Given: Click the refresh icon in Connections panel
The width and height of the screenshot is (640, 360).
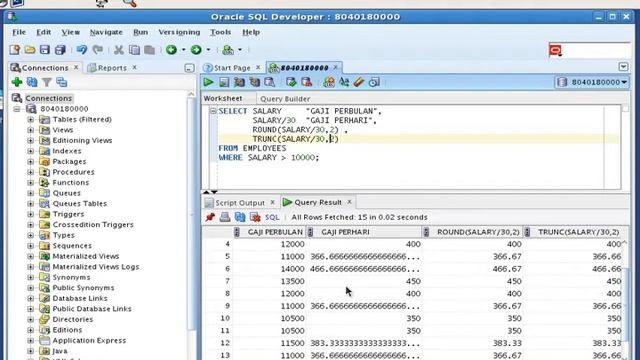Looking at the screenshot, I should click(x=32, y=82).
